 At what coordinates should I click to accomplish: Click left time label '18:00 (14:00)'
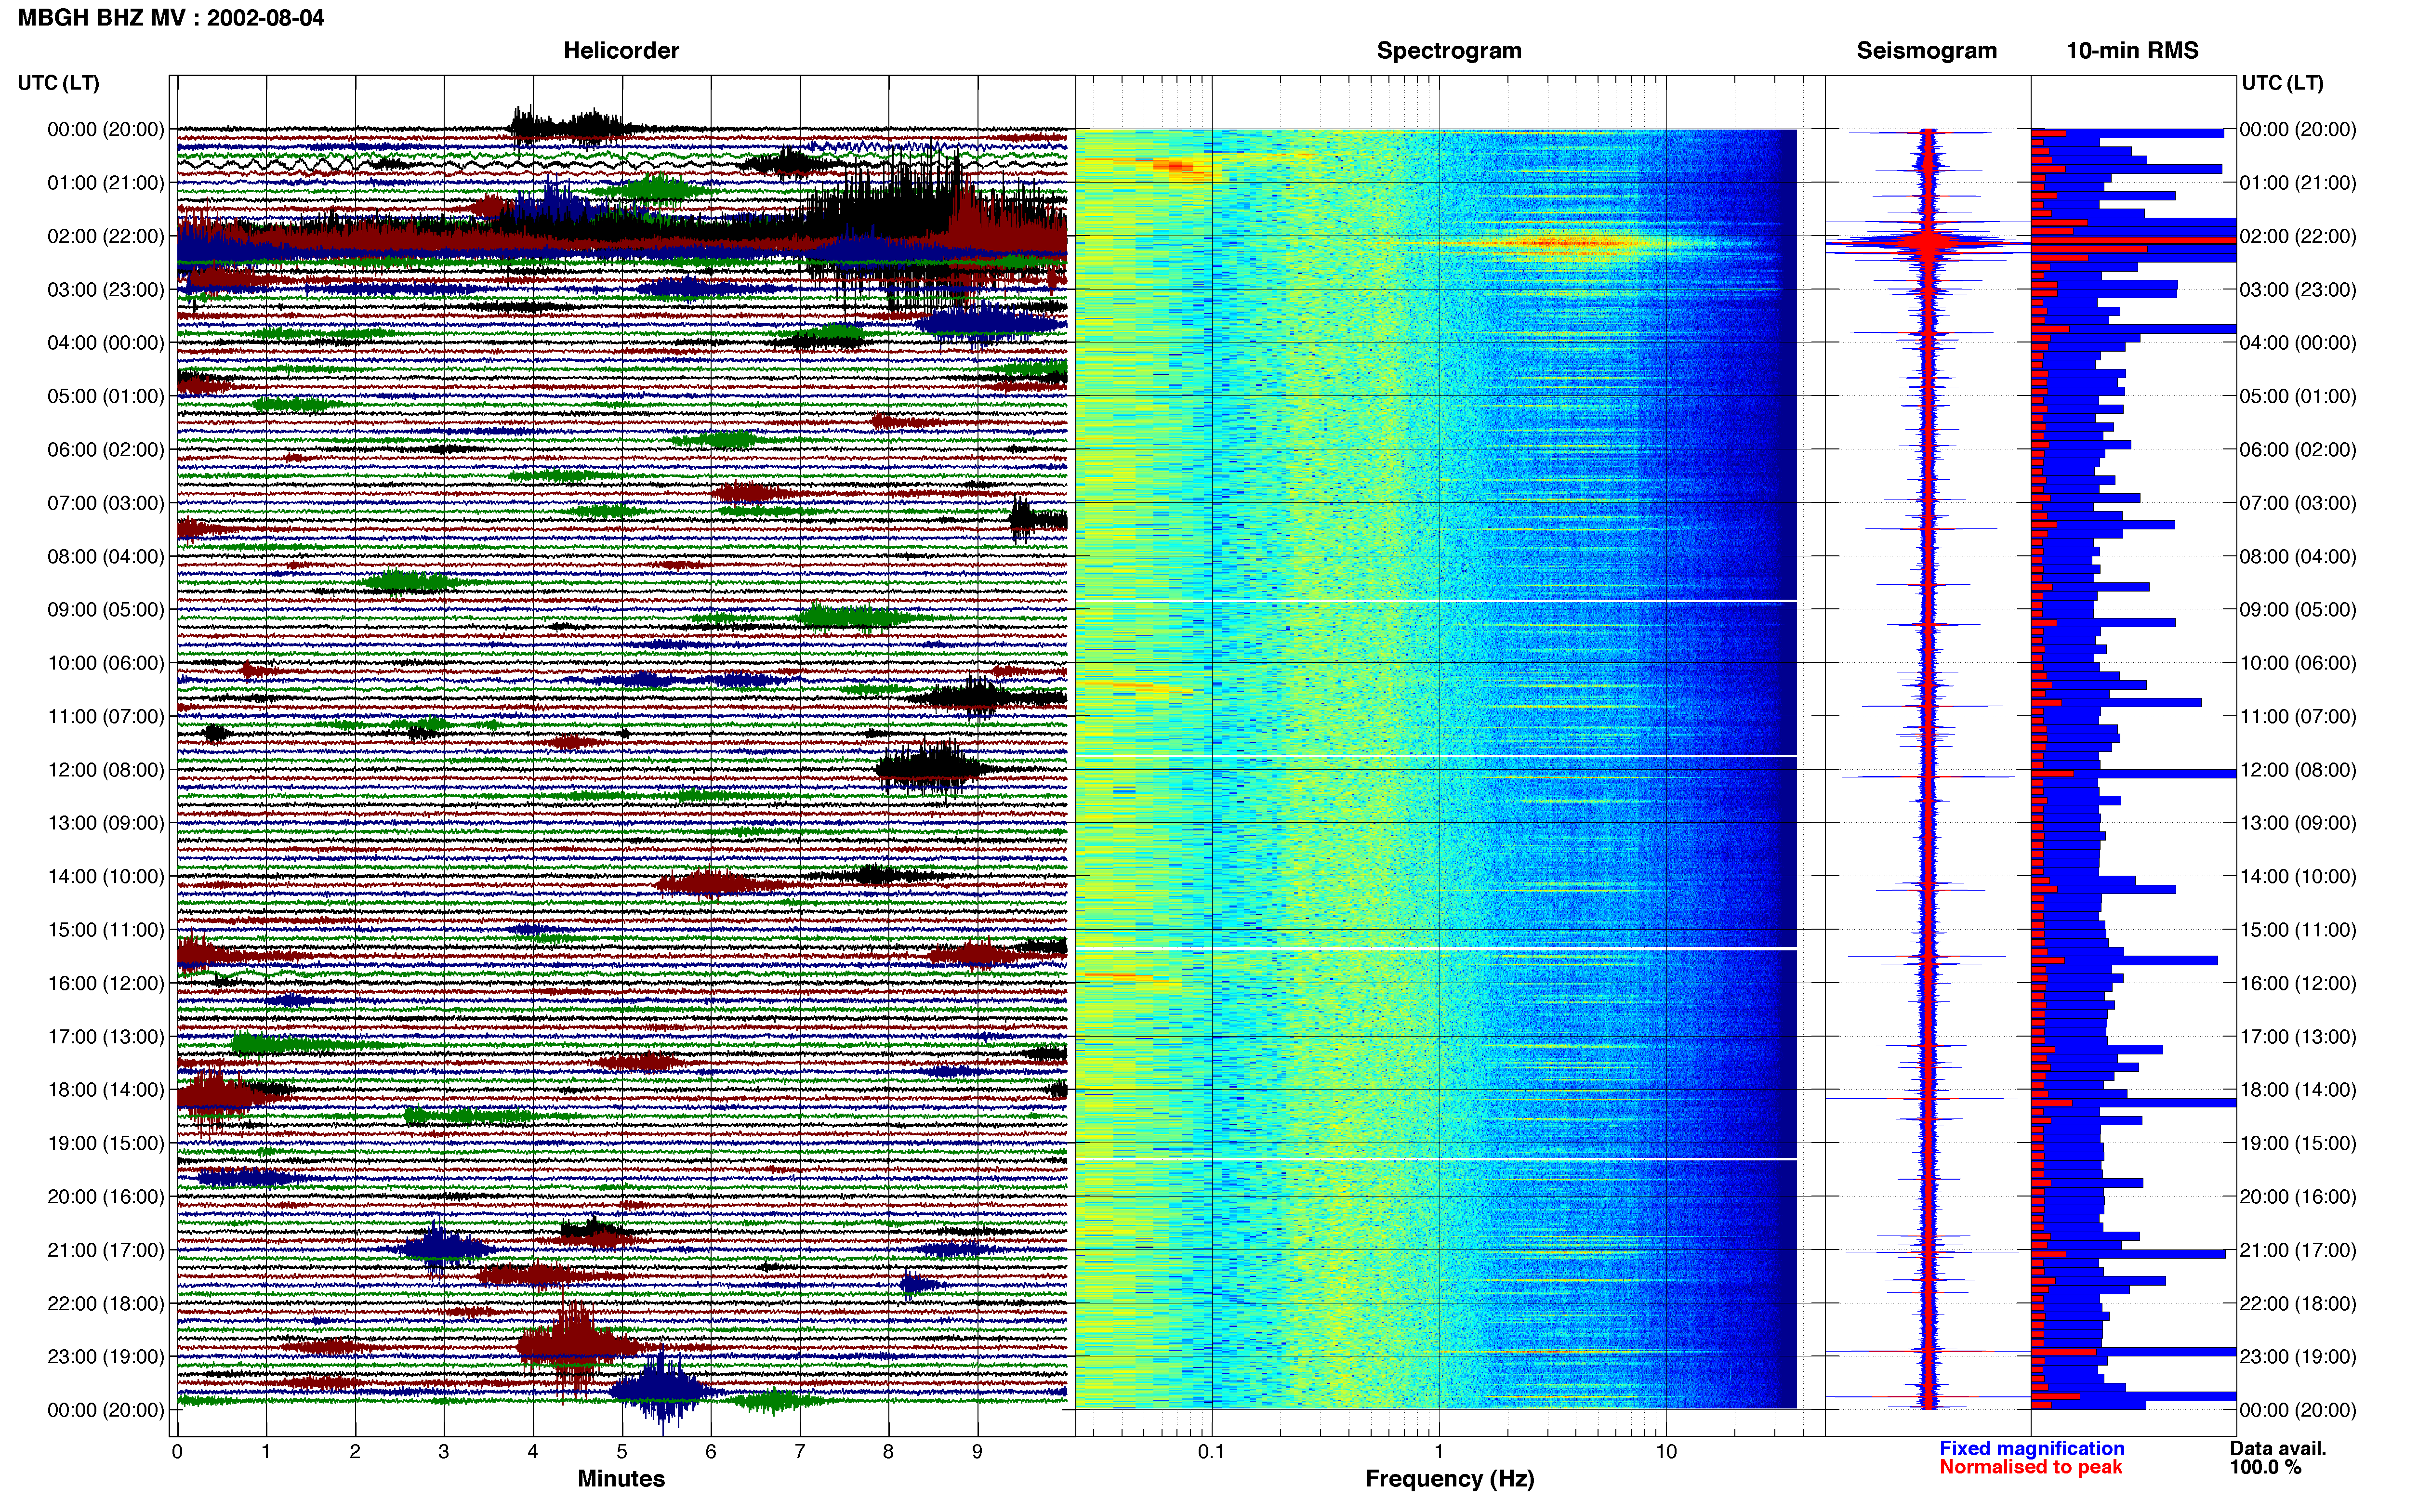pos(106,1090)
